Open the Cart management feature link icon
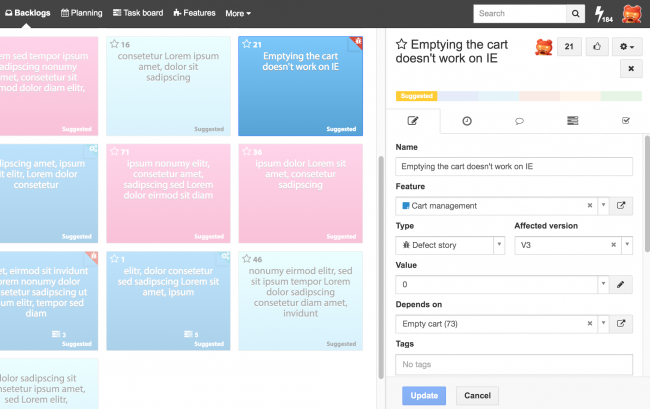 (621, 206)
